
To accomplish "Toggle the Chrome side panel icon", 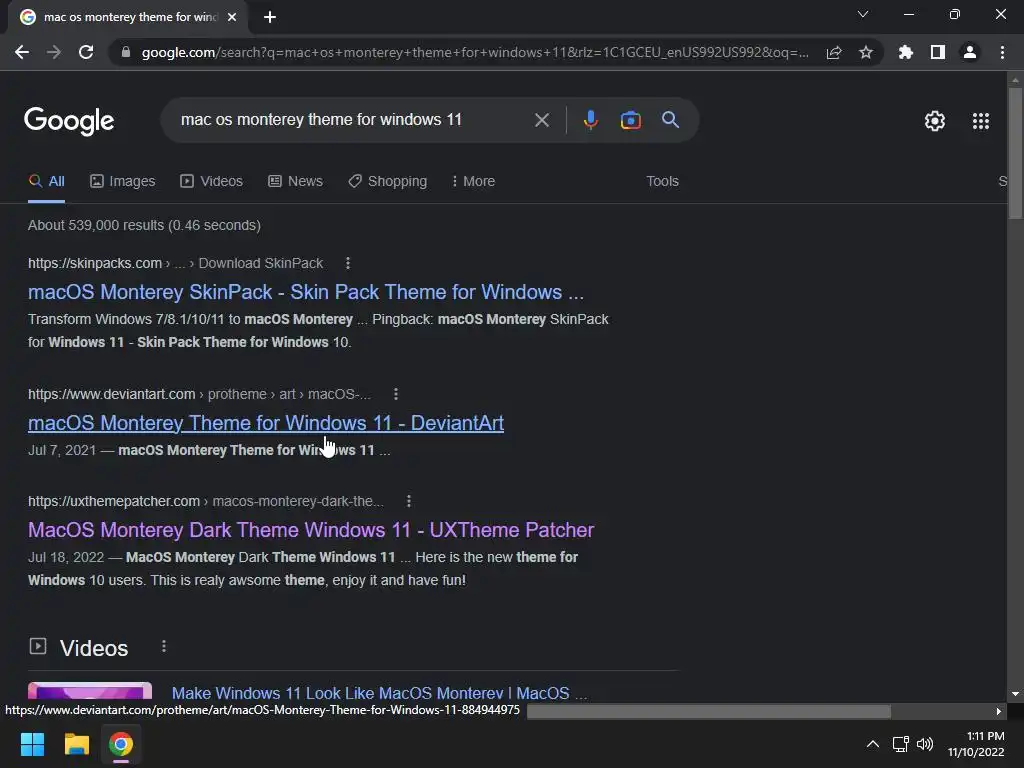I will coord(938,52).
